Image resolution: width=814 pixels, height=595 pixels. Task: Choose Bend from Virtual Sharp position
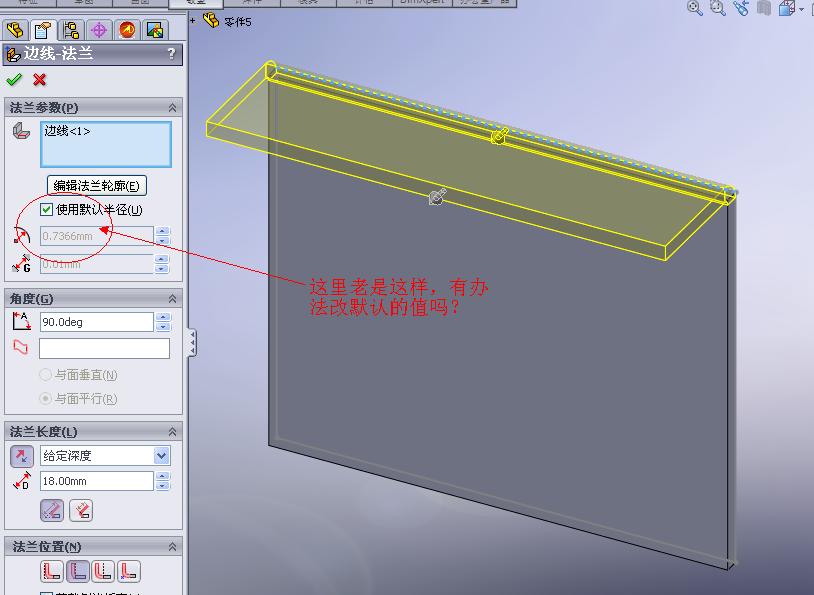pyautogui.click(x=129, y=571)
